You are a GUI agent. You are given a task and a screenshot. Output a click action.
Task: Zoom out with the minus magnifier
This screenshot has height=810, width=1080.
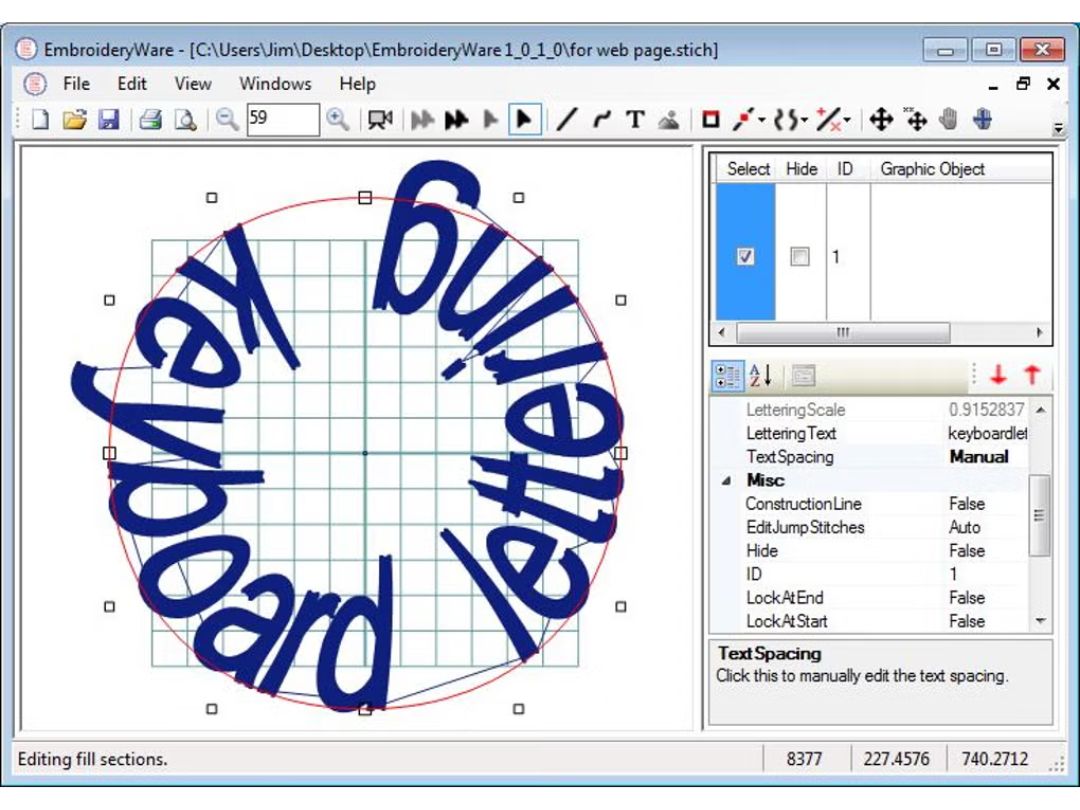[227, 120]
